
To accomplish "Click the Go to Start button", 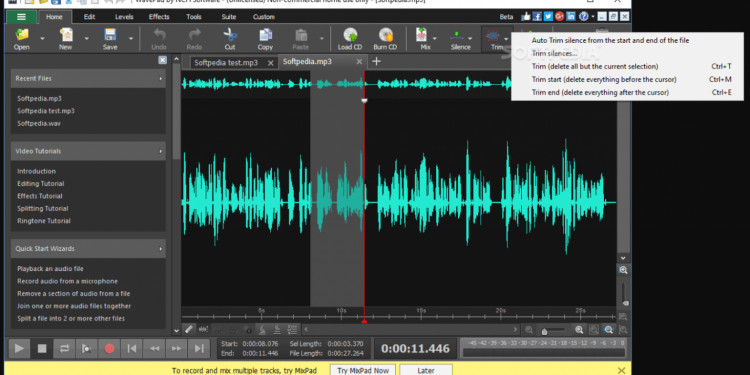I will tap(132, 349).
